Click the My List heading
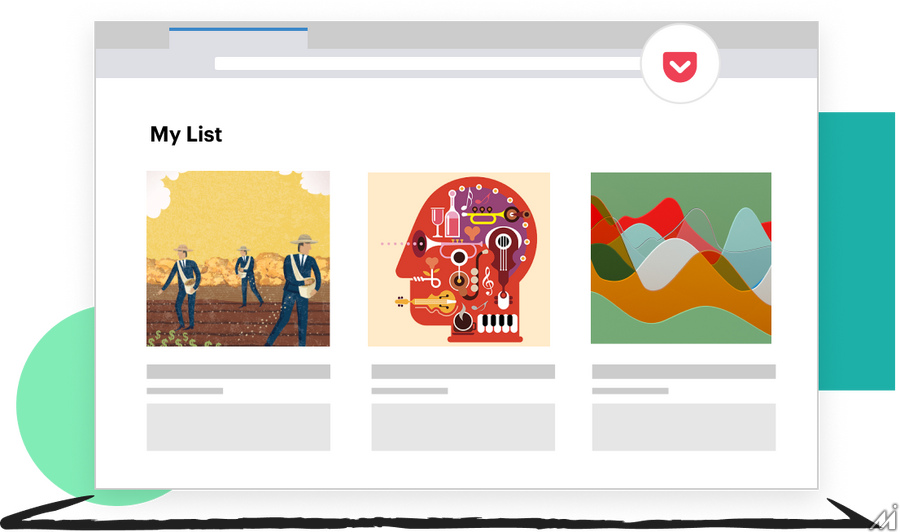Image resolution: width=900 pixels, height=532 pixels. point(186,134)
